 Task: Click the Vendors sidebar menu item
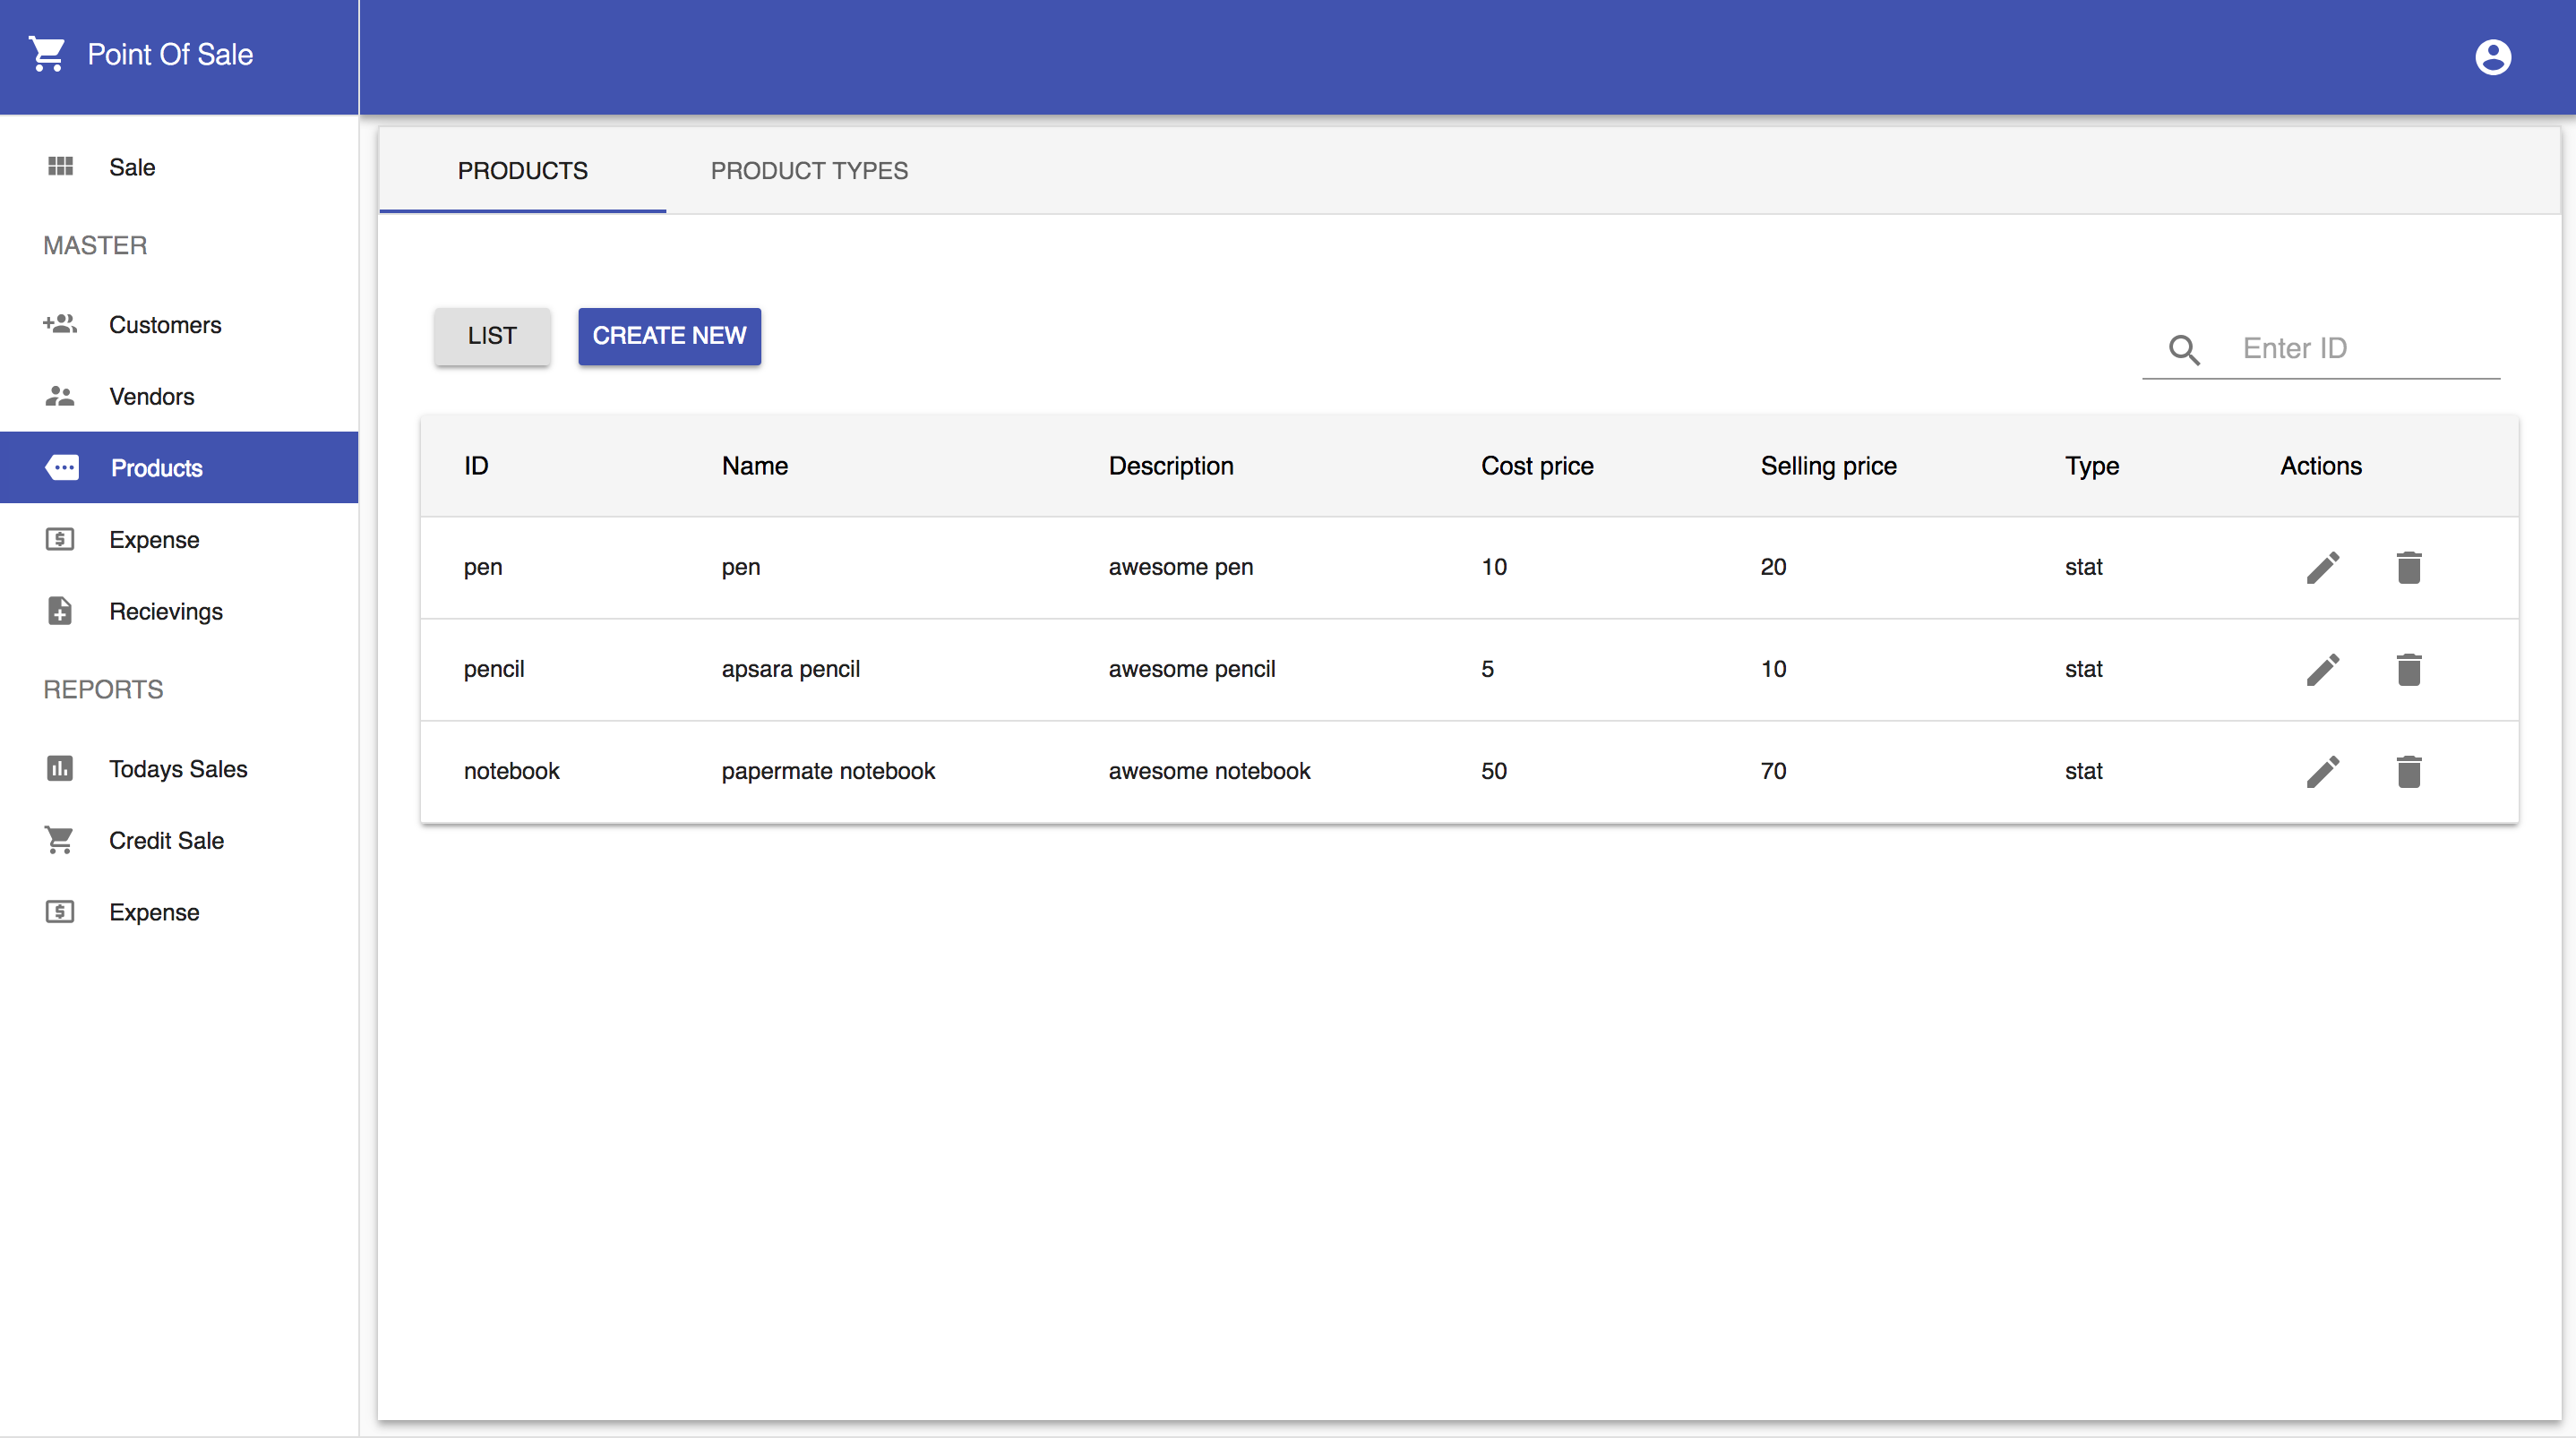click(x=179, y=396)
